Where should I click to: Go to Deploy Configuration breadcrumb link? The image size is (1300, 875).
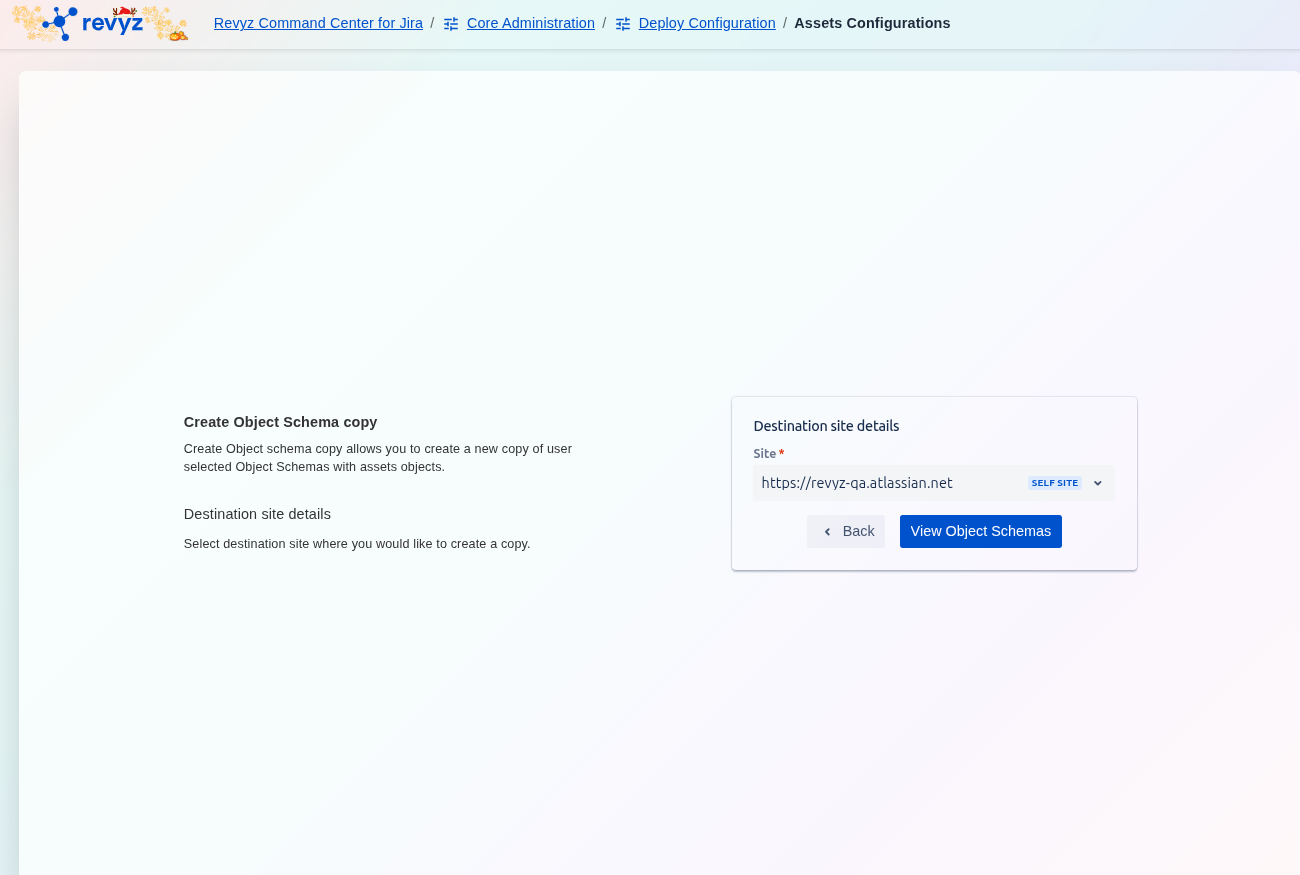pyautogui.click(x=706, y=23)
